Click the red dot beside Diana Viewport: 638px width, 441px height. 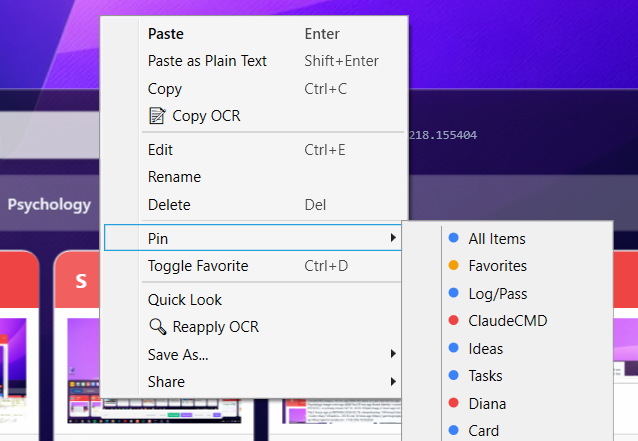pyautogui.click(x=453, y=404)
